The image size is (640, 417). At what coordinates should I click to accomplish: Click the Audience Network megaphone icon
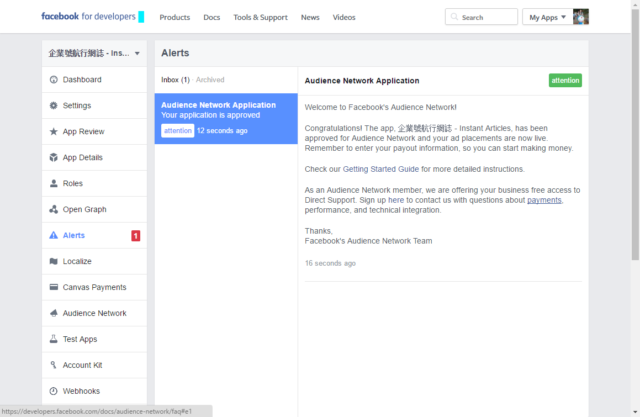point(53,313)
